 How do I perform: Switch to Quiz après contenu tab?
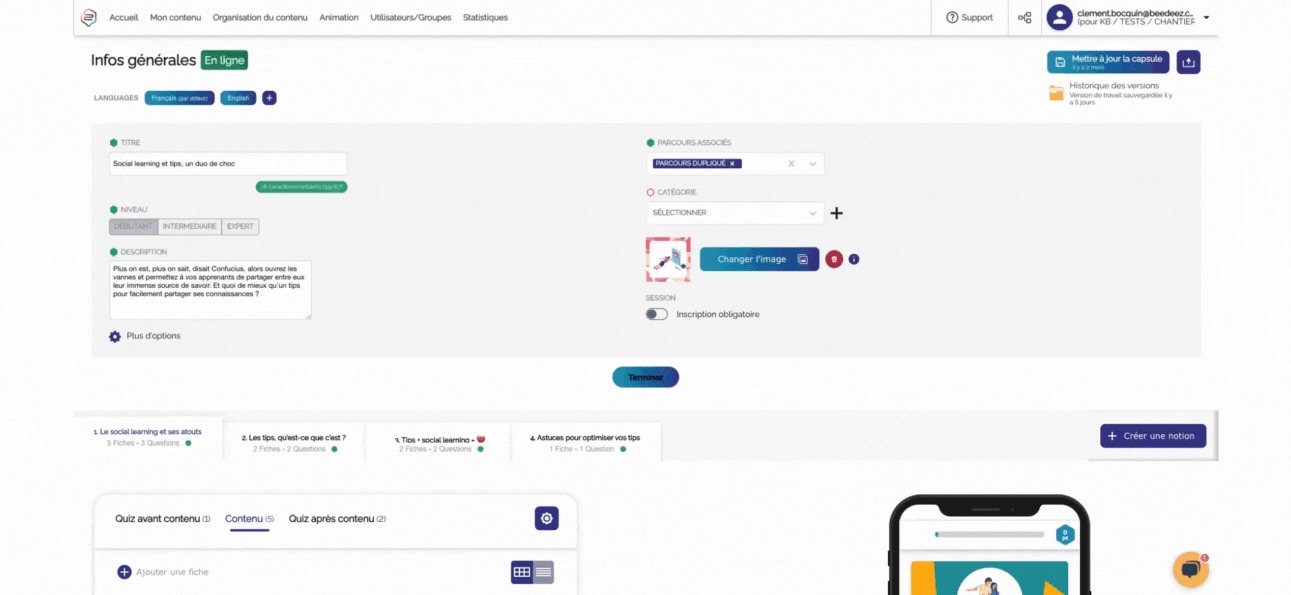[x=337, y=519]
